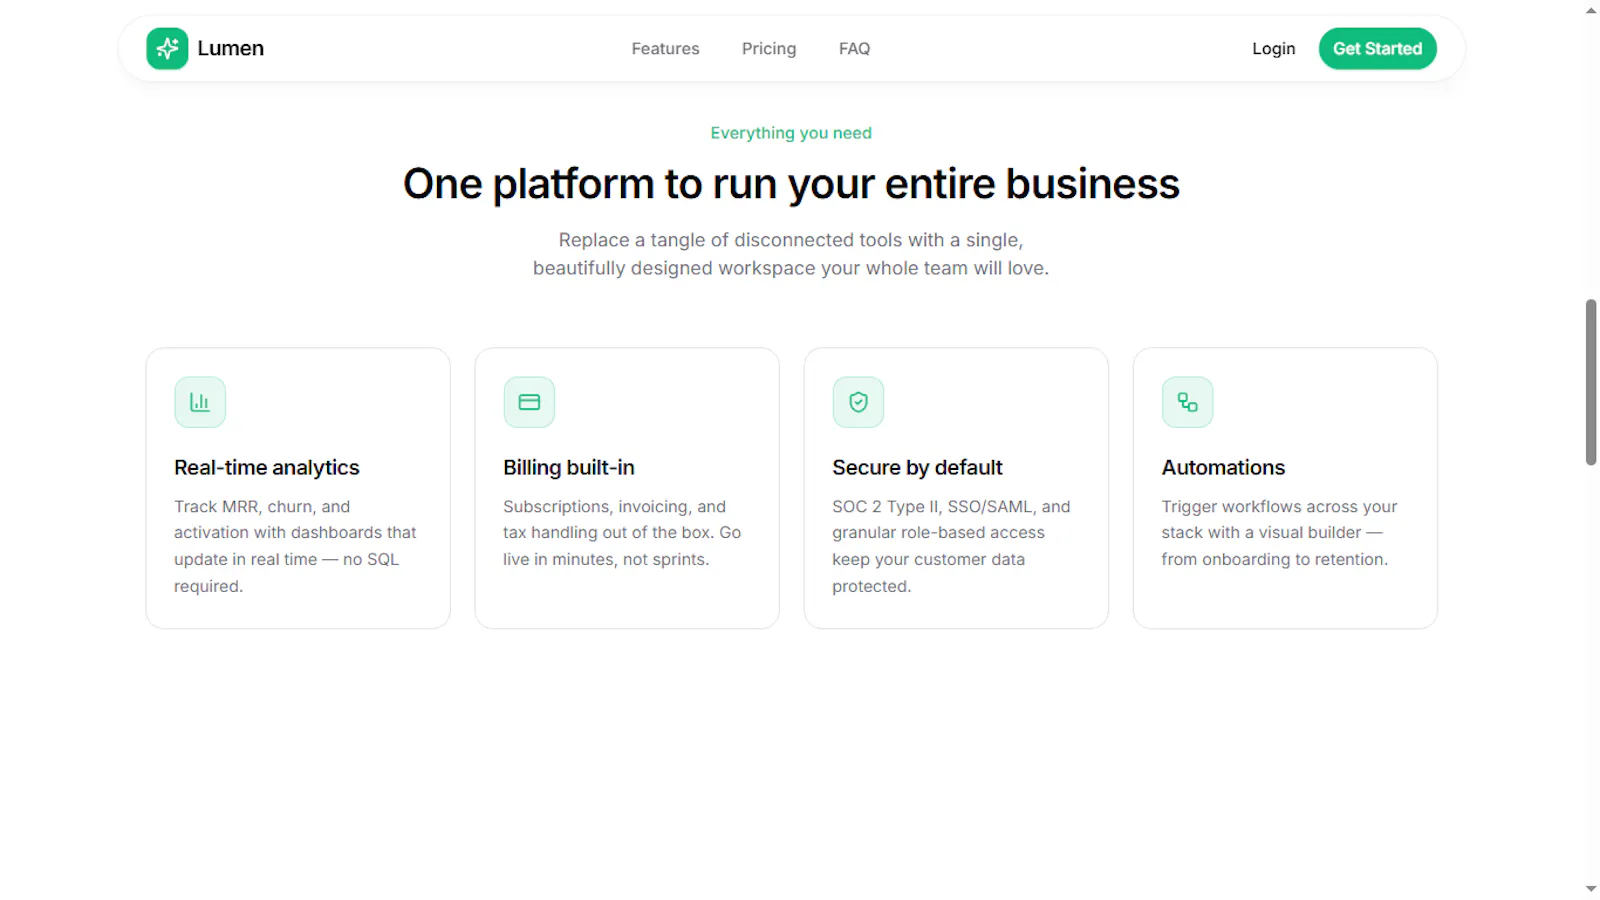Click the Login link
This screenshot has height=900, width=1600.
click(x=1273, y=48)
